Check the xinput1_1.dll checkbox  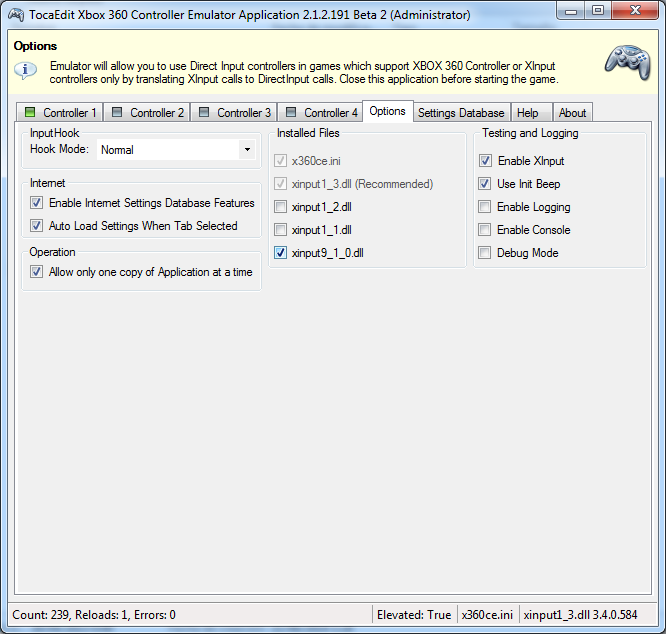pyautogui.click(x=280, y=230)
